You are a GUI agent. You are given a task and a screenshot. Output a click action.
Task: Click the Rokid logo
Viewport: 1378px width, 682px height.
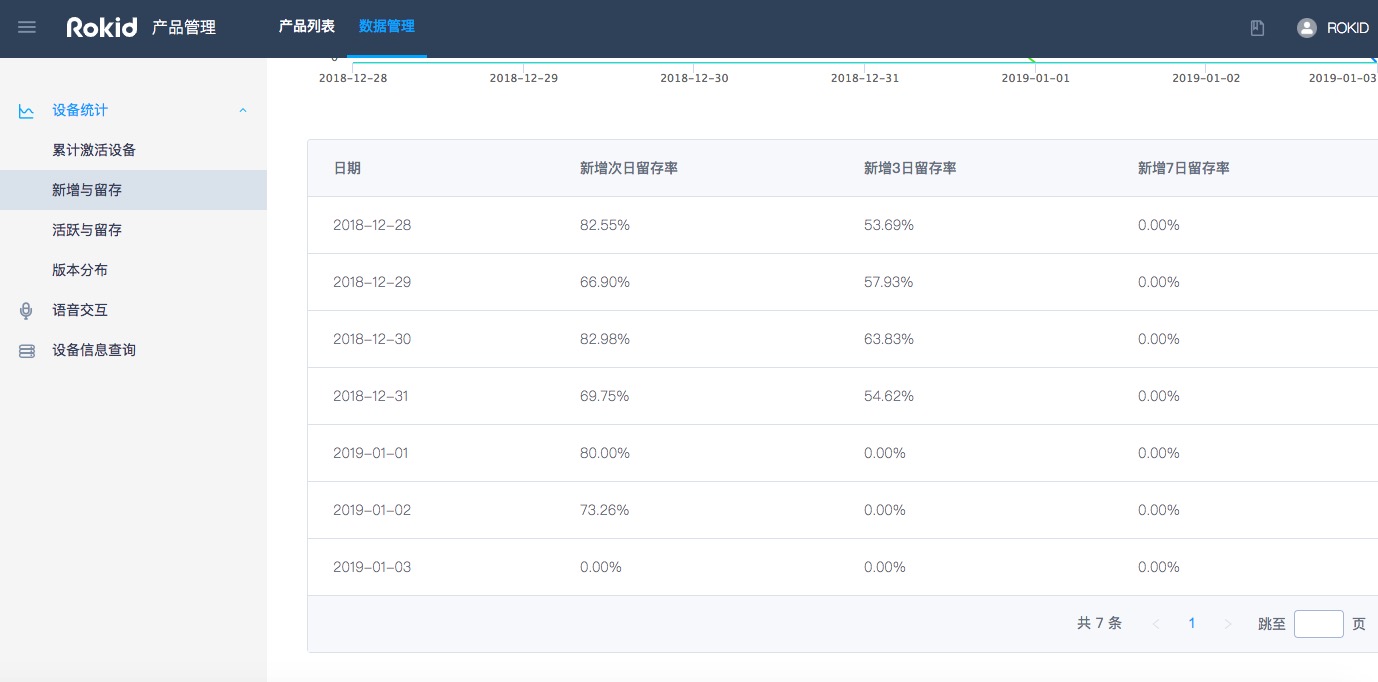(x=101, y=28)
